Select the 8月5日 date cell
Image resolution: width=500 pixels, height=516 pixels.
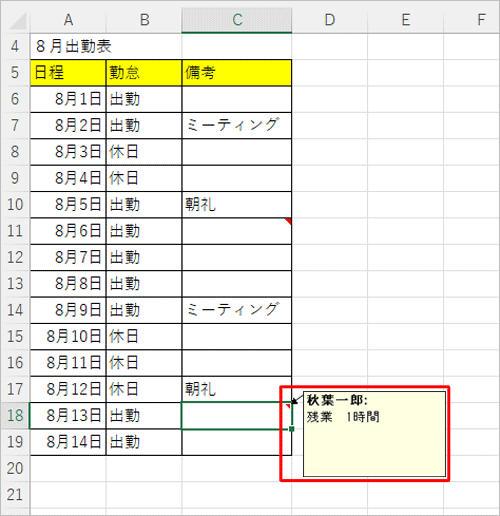pos(68,204)
